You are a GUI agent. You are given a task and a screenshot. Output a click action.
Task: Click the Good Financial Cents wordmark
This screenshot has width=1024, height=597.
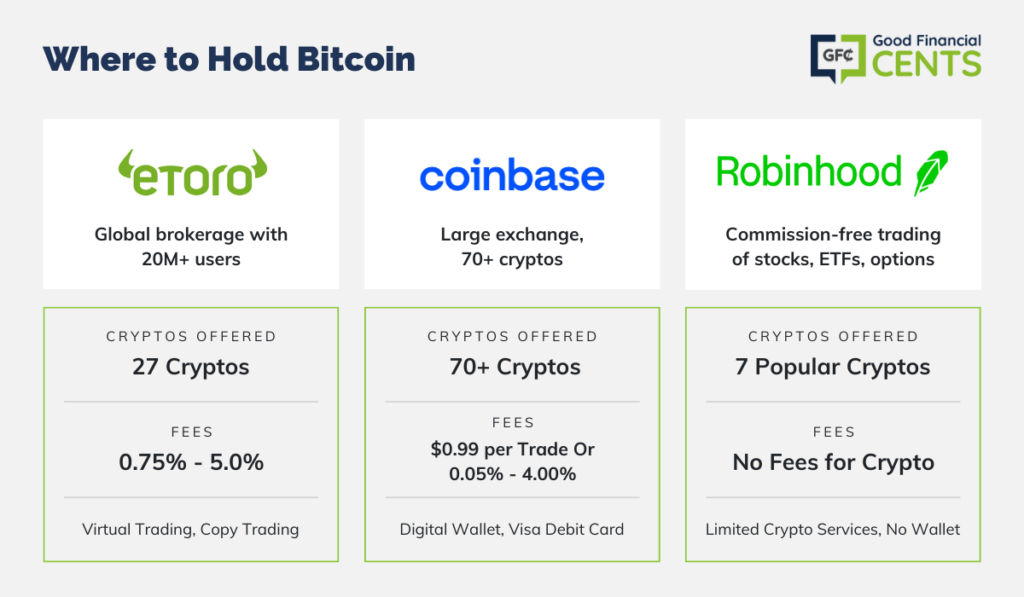(x=926, y=56)
